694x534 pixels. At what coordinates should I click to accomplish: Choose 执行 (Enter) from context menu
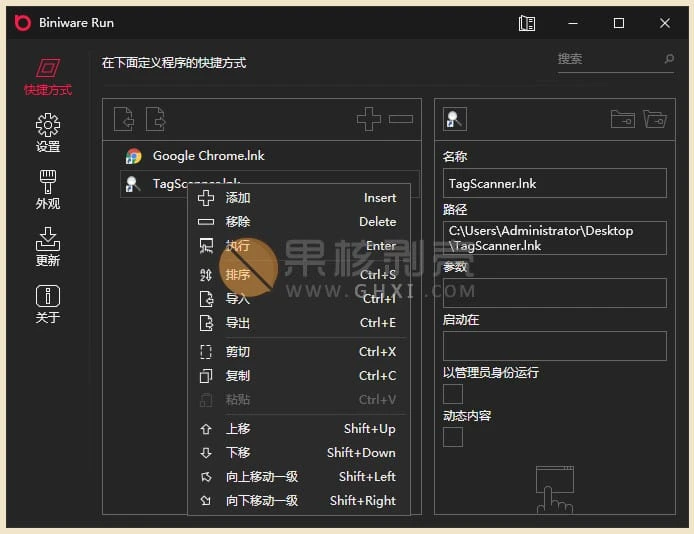point(299,246)
